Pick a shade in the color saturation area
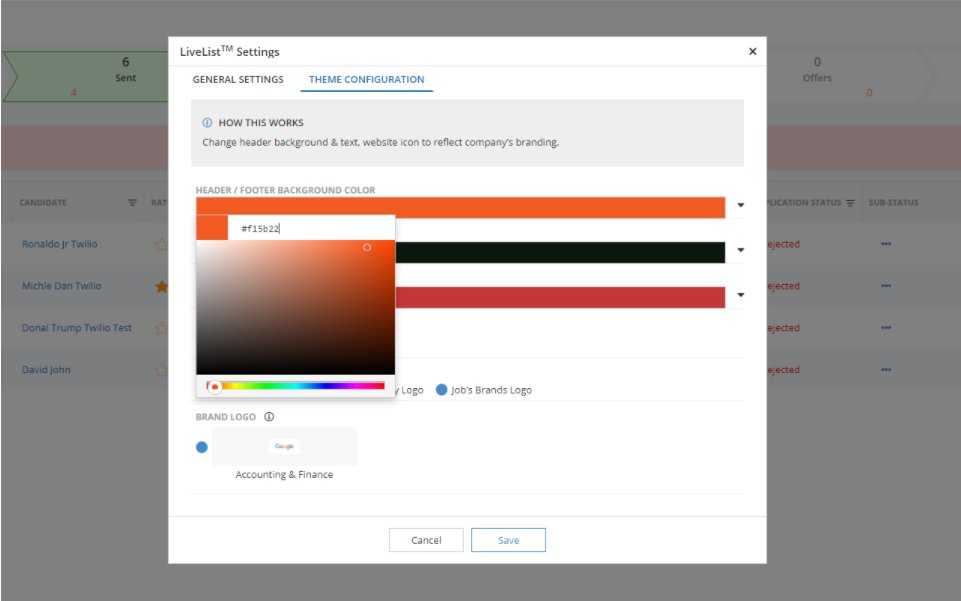This screenshot has width=961, height=601. tap(295, 307)
